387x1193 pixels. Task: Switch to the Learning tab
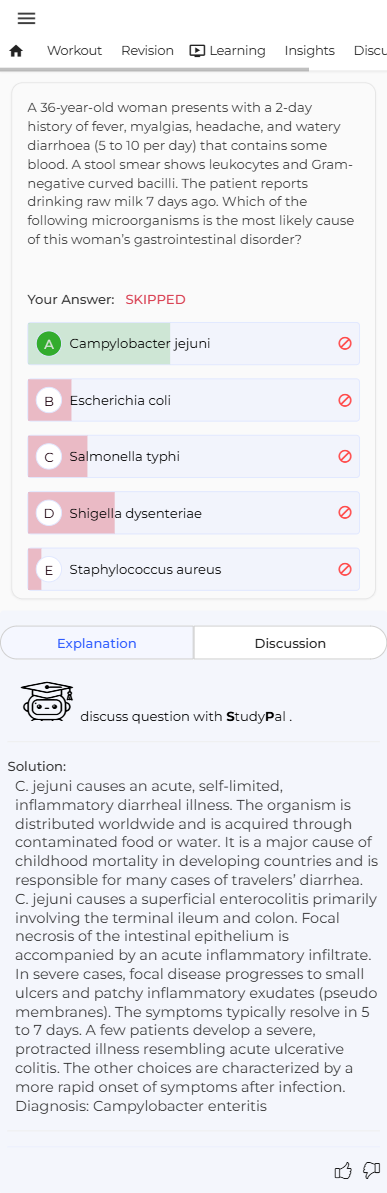pos(227,51)
